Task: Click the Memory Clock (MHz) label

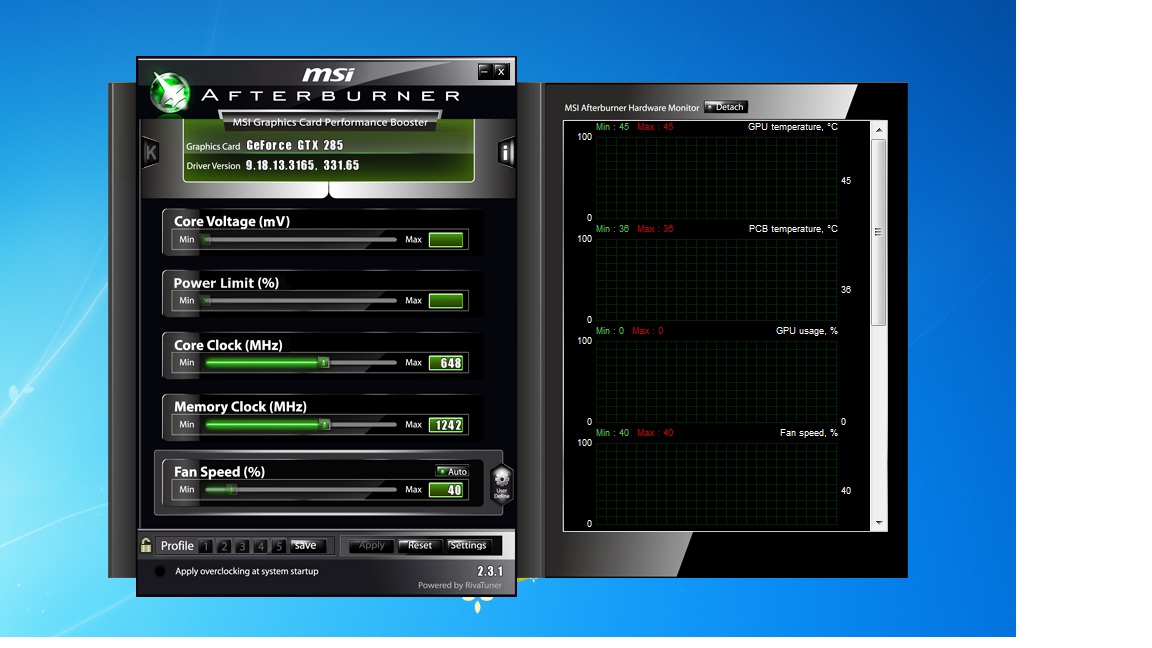Action: pos(240,406)
